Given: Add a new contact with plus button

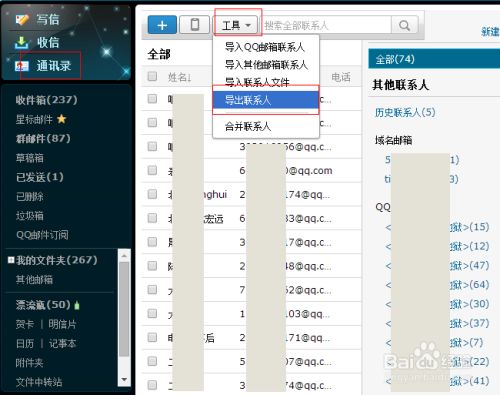Looking at the screenshot, I should [162, 25].
